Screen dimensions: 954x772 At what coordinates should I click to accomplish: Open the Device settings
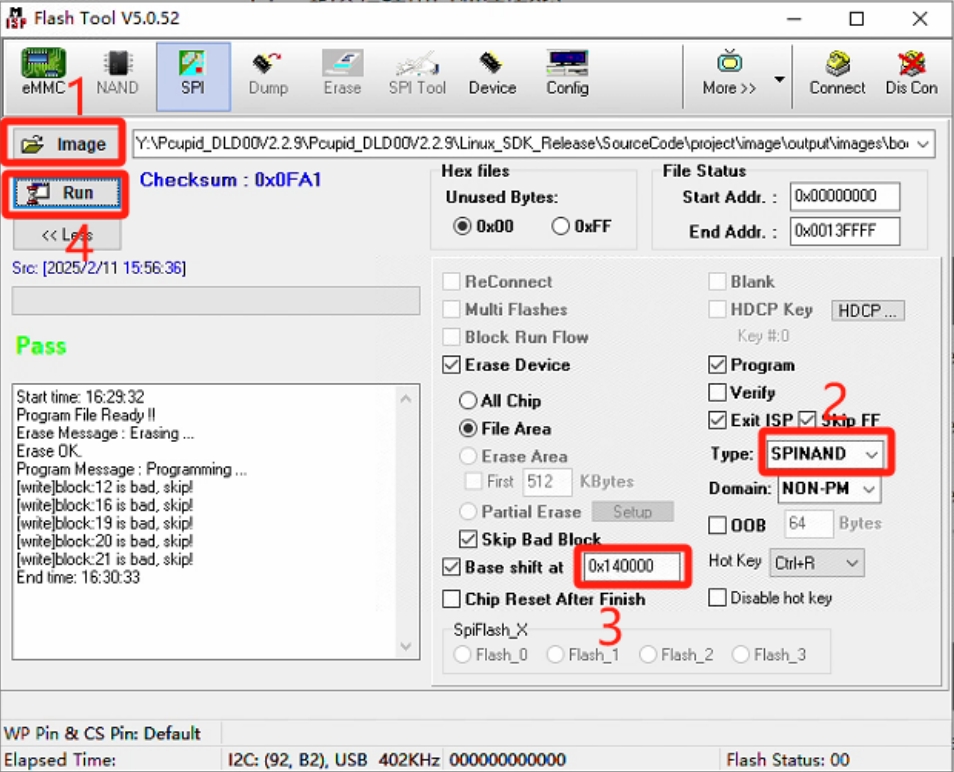[492, 74]
